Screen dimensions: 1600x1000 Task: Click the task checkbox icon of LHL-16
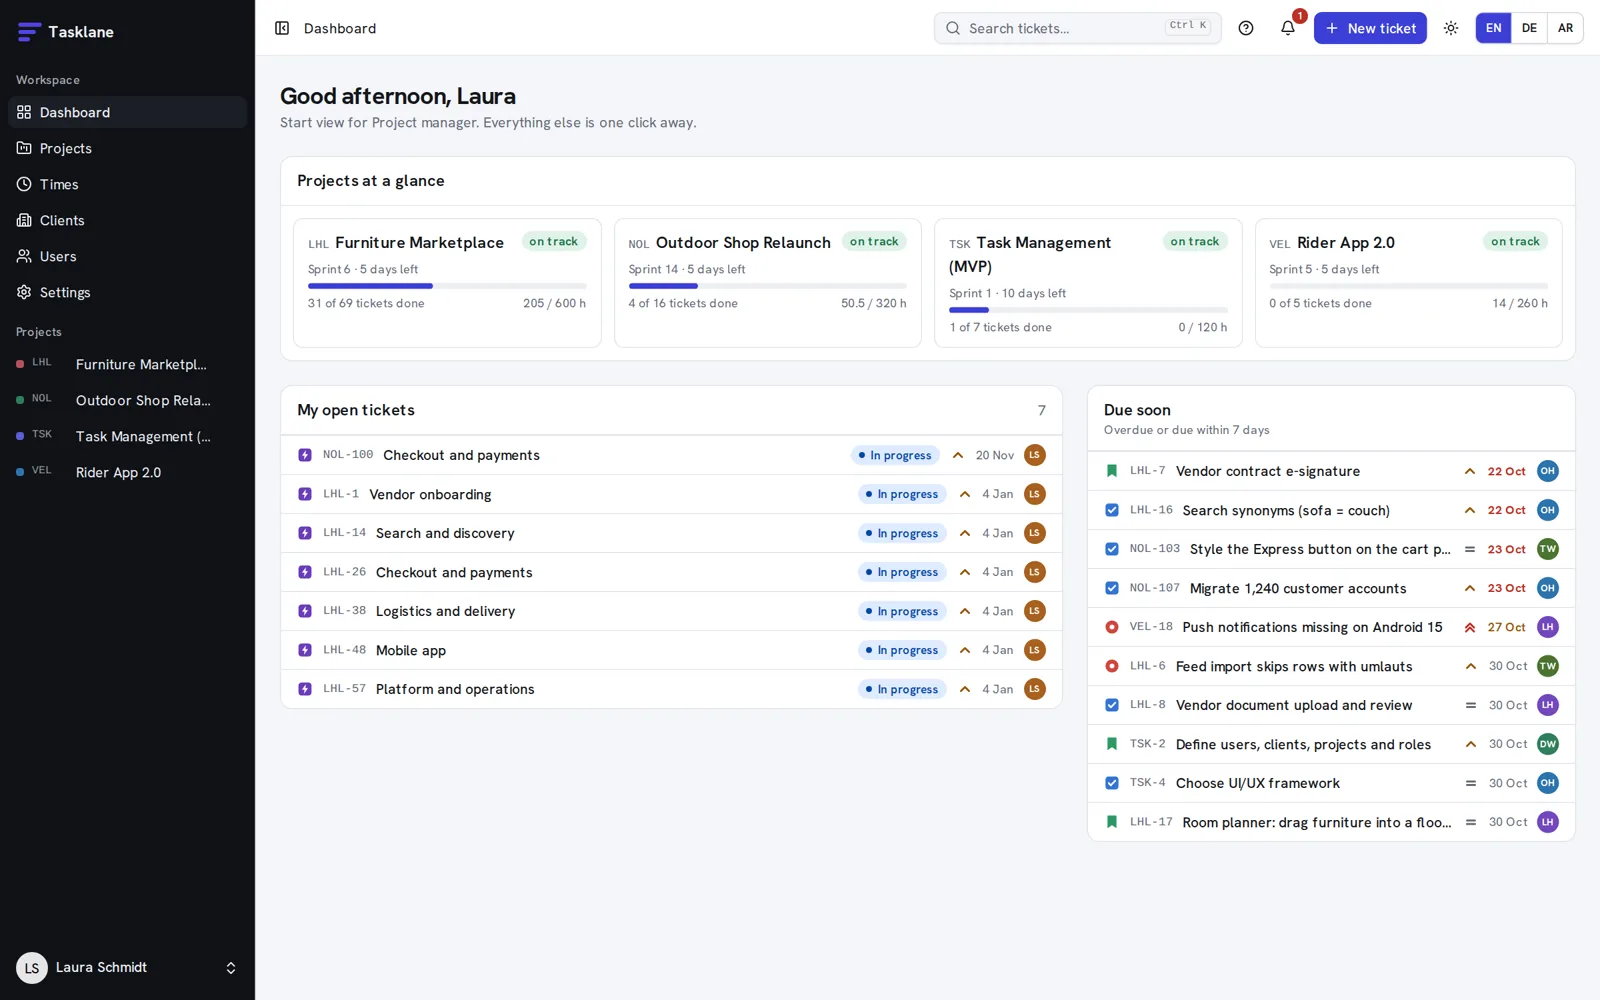pyautogui.click(x=1112, y=510)
